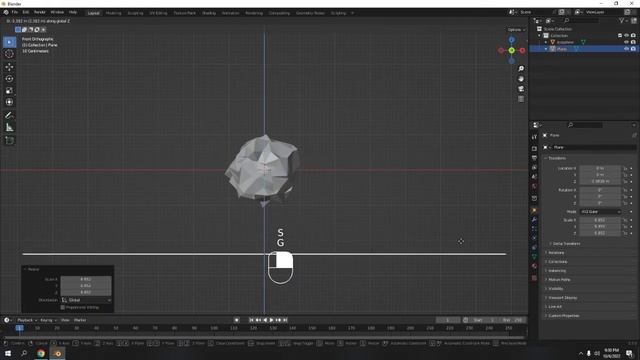Viewport: 640px width, 360px height.
Task: Select the Select Box tool
Action: coord(9,42)
